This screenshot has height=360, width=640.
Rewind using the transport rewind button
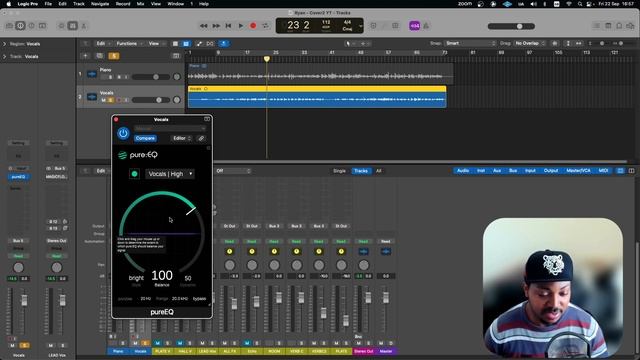pyautogui.click(x=203, y=26)
